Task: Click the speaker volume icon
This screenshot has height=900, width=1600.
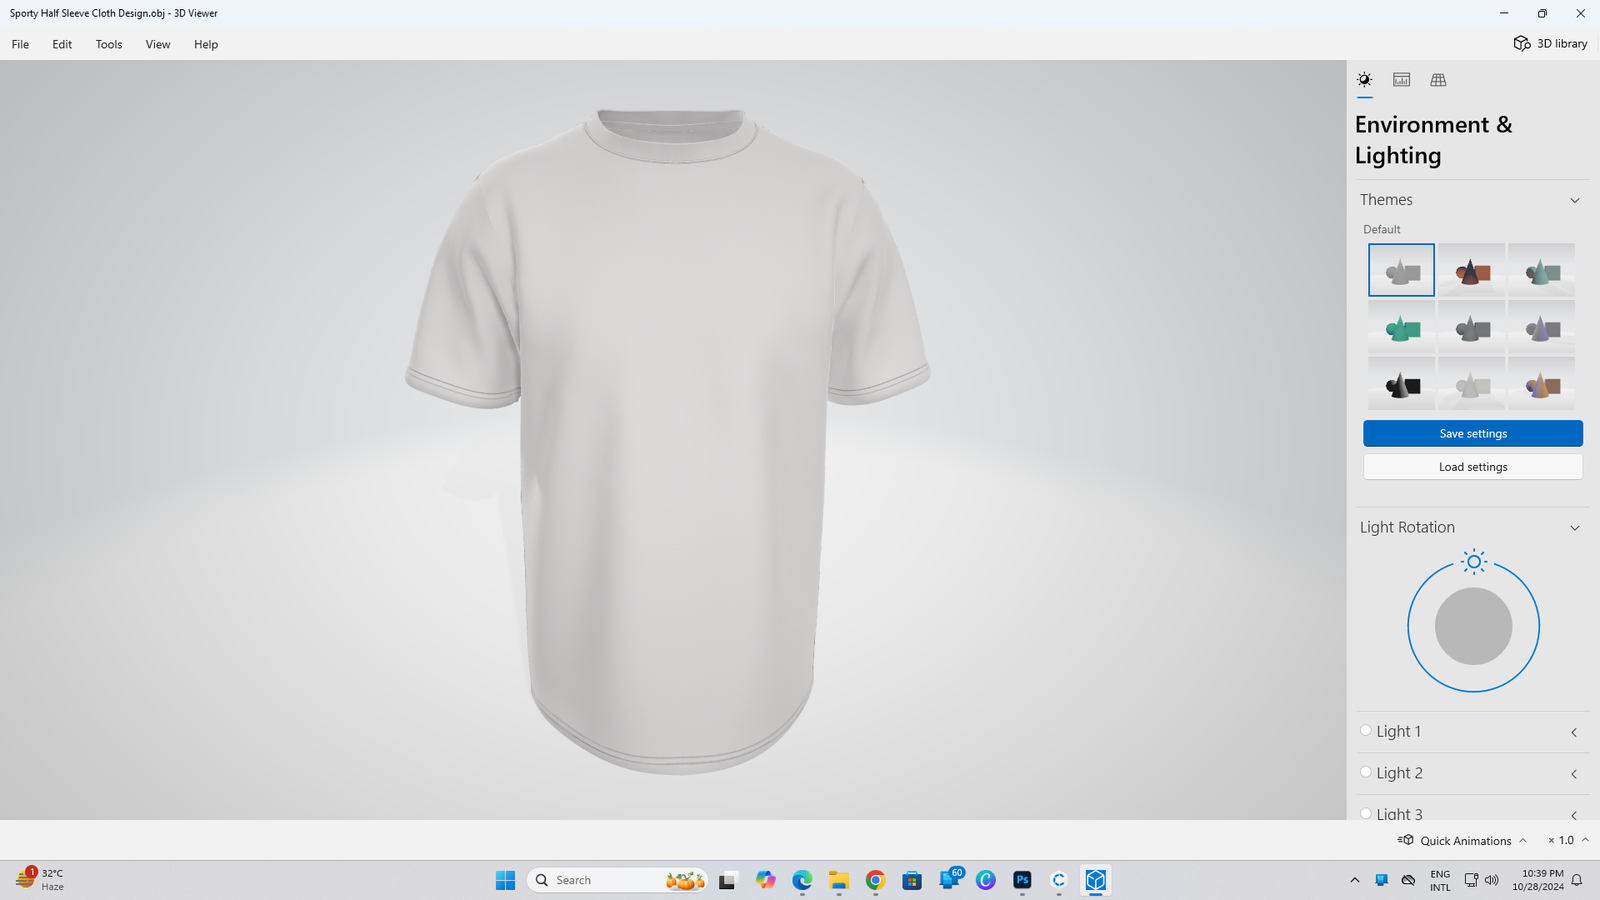Action: click(1492, 880)
